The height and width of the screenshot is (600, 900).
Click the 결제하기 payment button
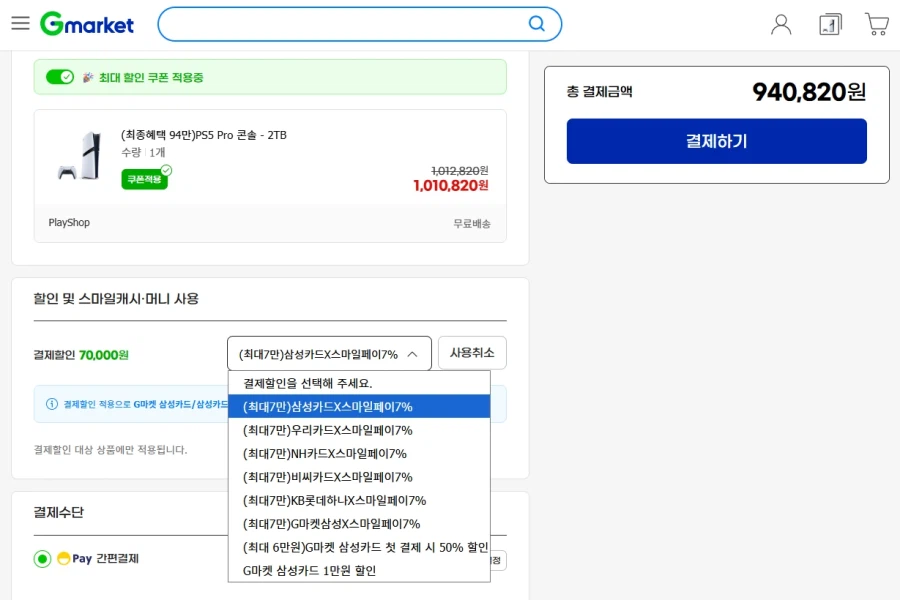click(x=716, y=141)
